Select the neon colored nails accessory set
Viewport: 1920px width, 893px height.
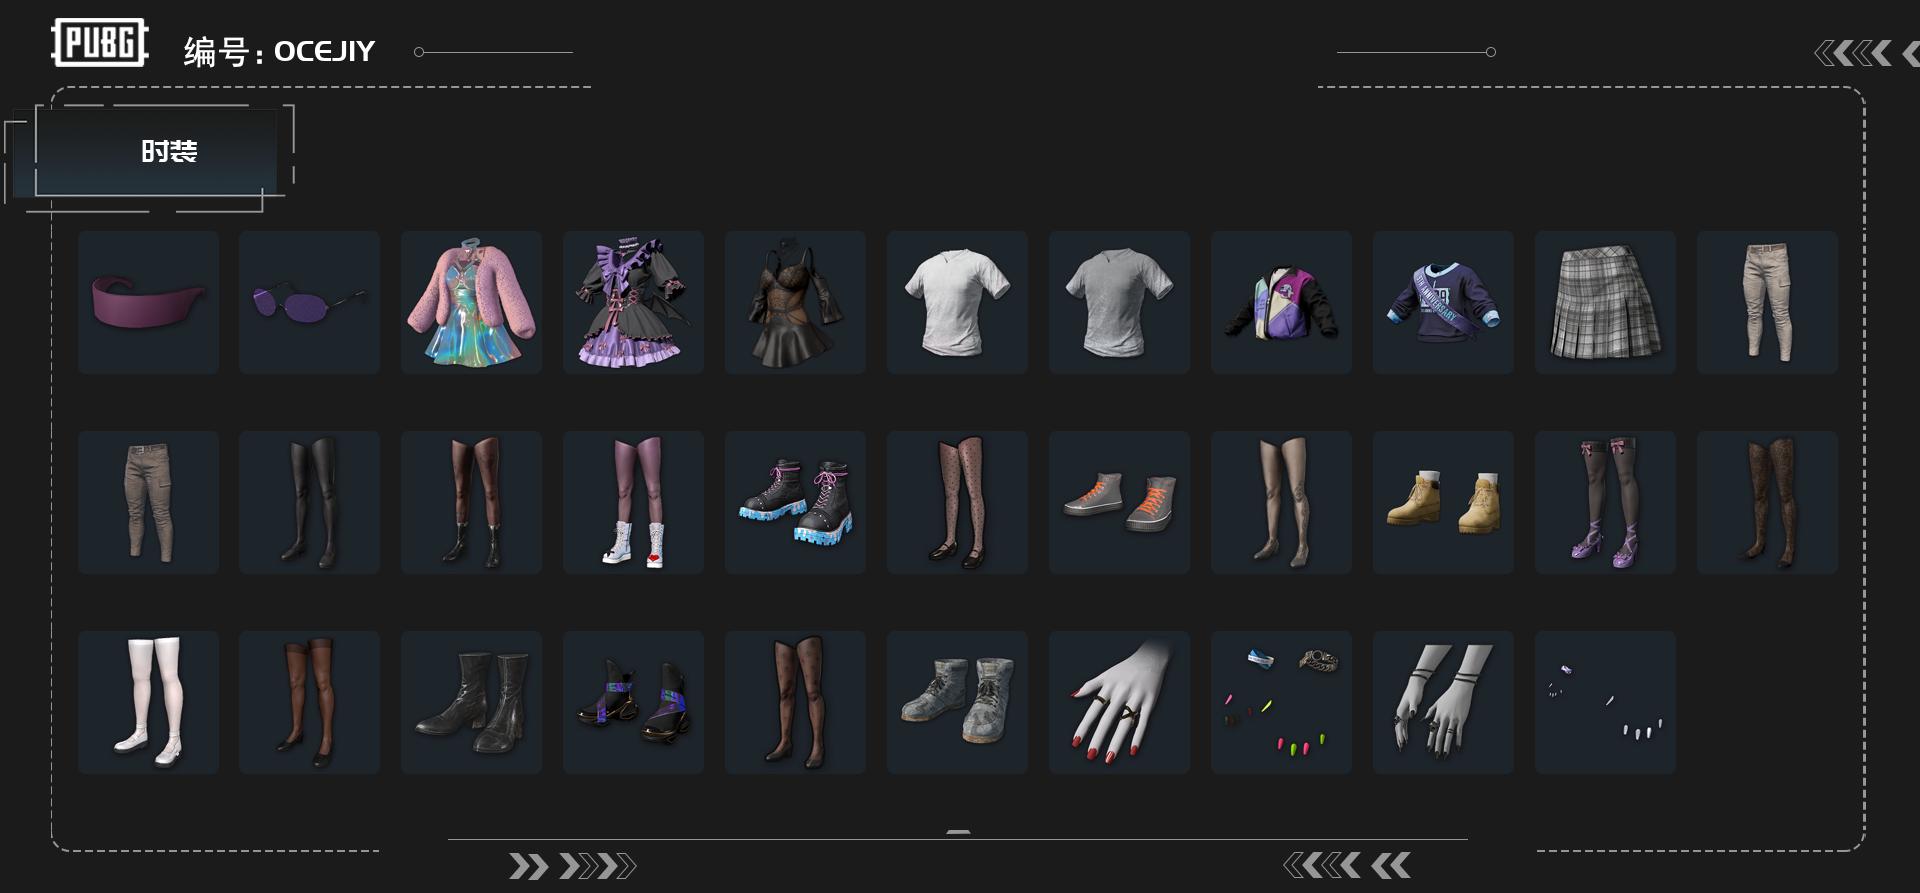point(1281,702)
